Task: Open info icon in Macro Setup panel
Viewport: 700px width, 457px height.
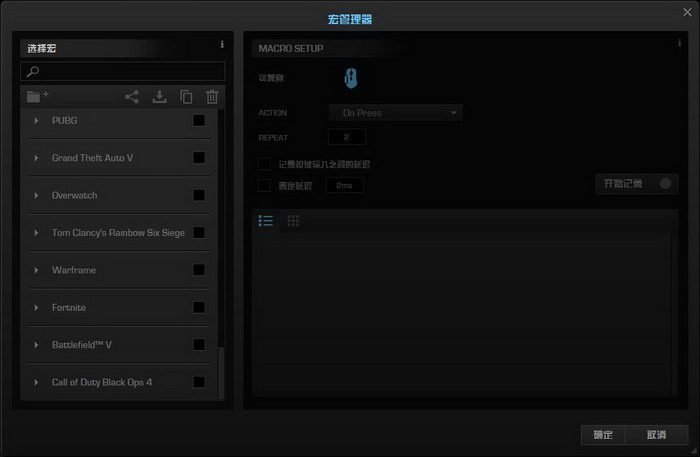Action: (678, 43)
